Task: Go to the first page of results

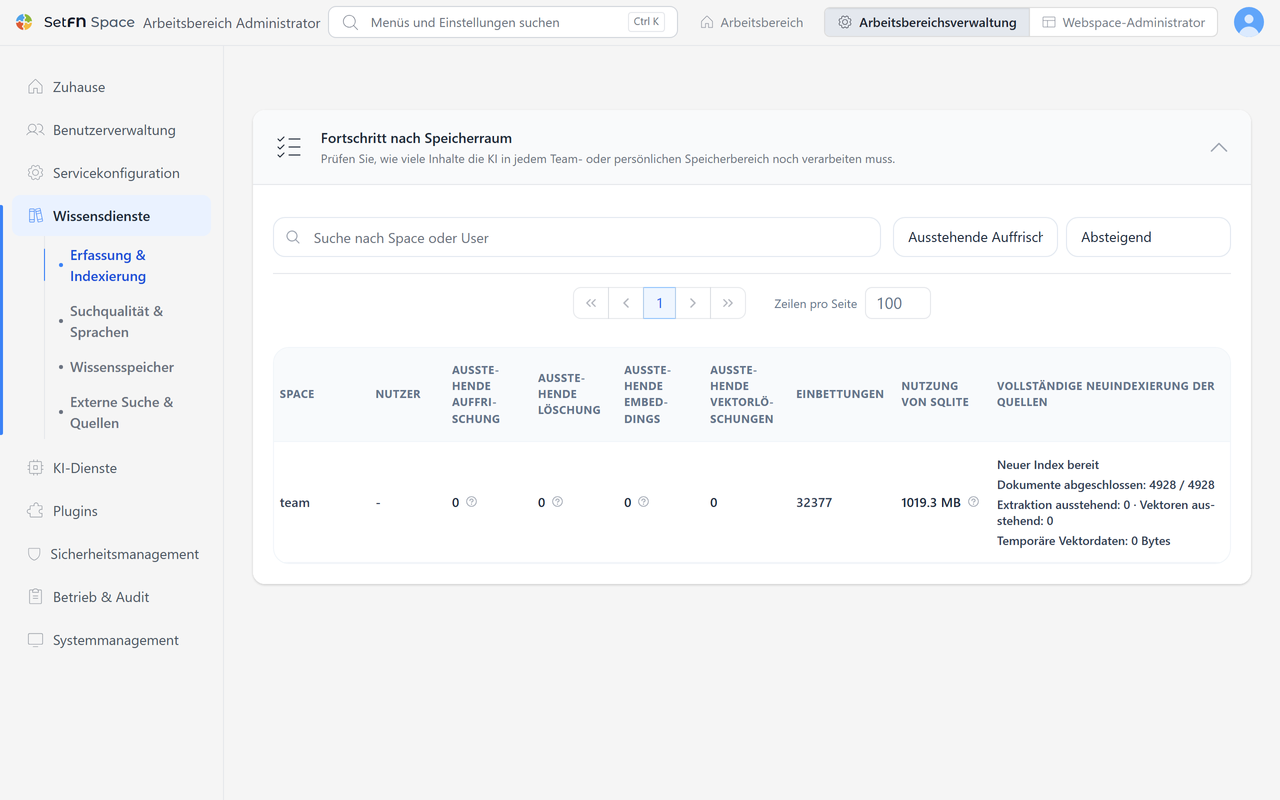Action: tap(591, 303)
